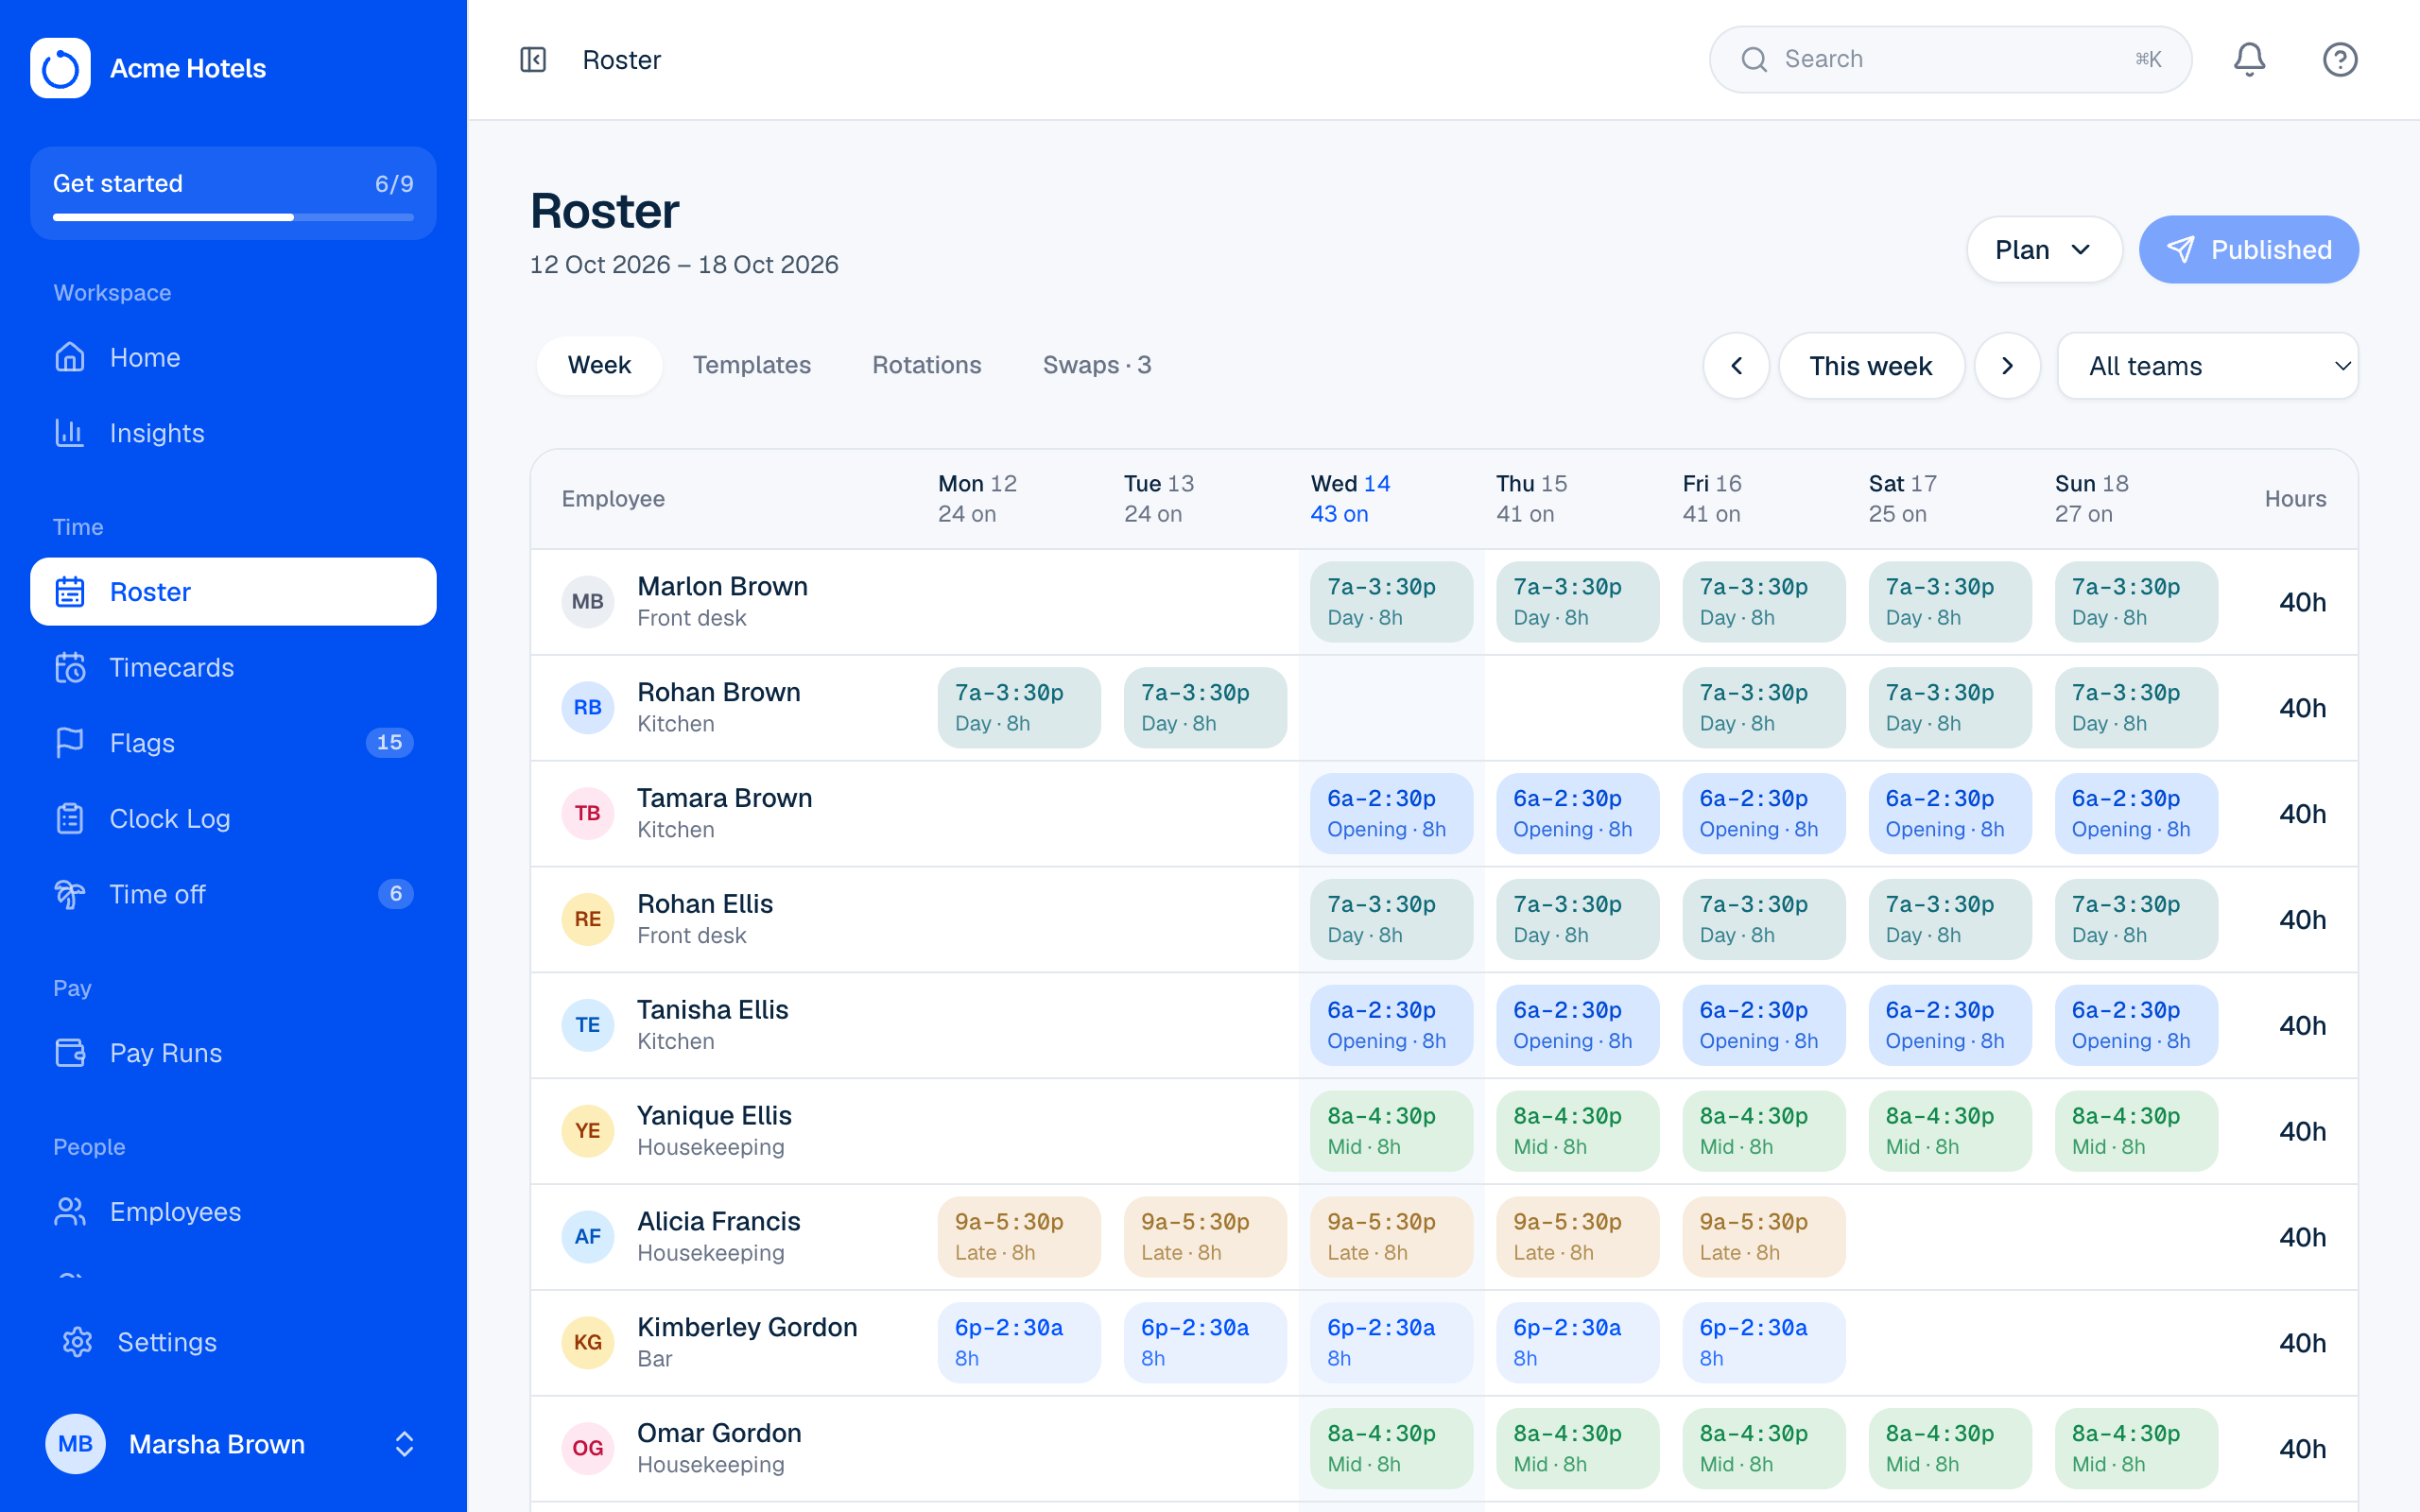Open Yanique Ellis's Sun 18 Mid shift

coord(2136,1131)
